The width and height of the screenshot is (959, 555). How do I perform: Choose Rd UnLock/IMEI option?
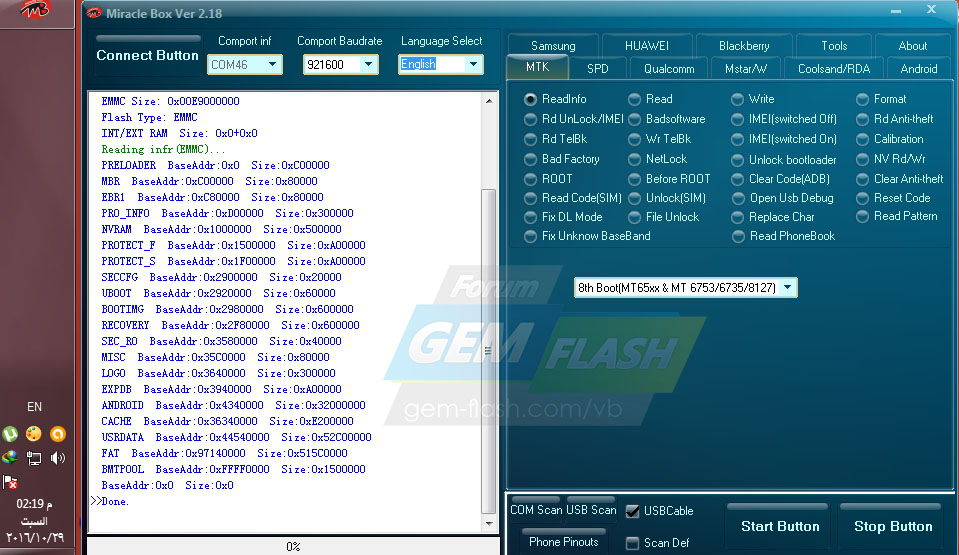[x=574, y=119]
